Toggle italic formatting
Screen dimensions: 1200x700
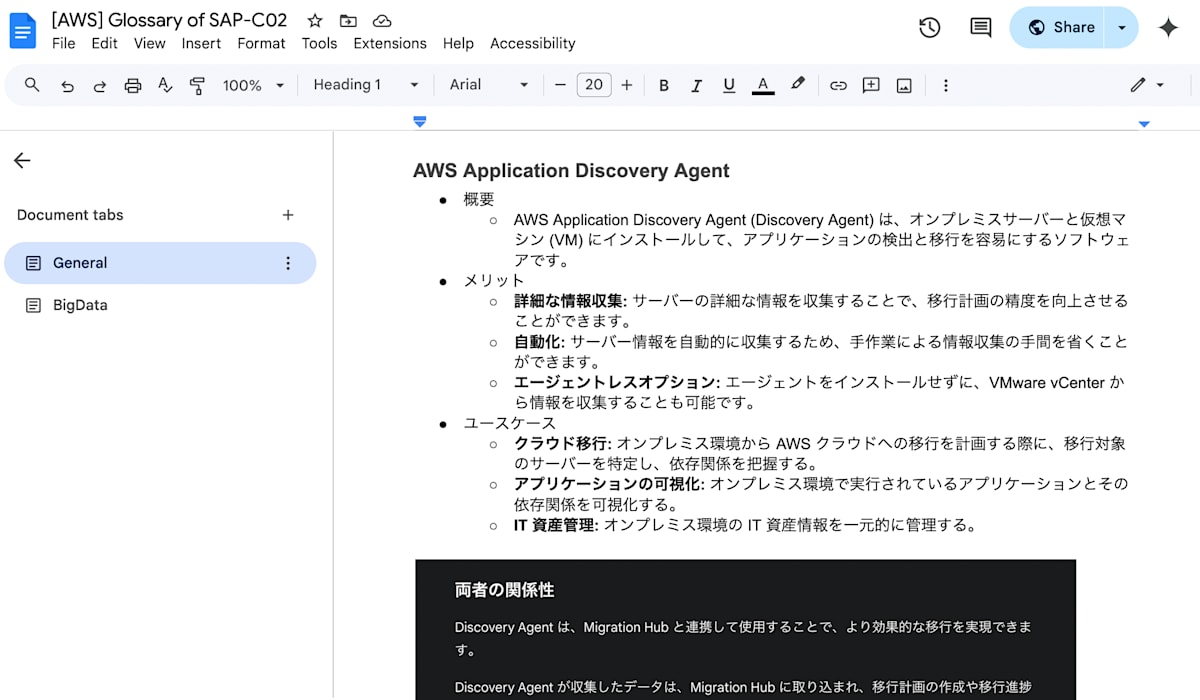(696, 86)
